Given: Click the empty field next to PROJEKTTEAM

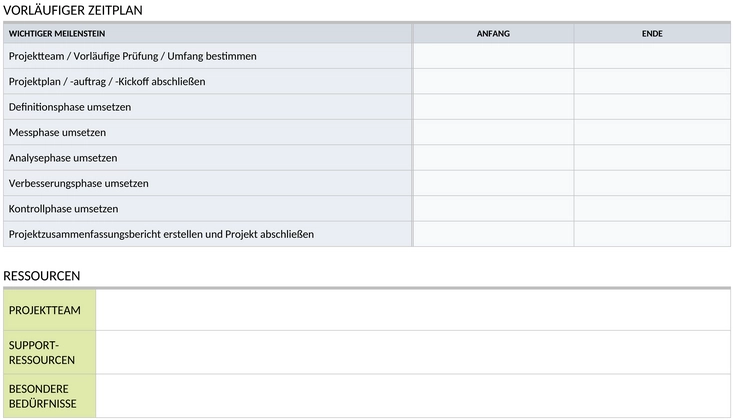Looking at the screenshot, I should [413, 310].
